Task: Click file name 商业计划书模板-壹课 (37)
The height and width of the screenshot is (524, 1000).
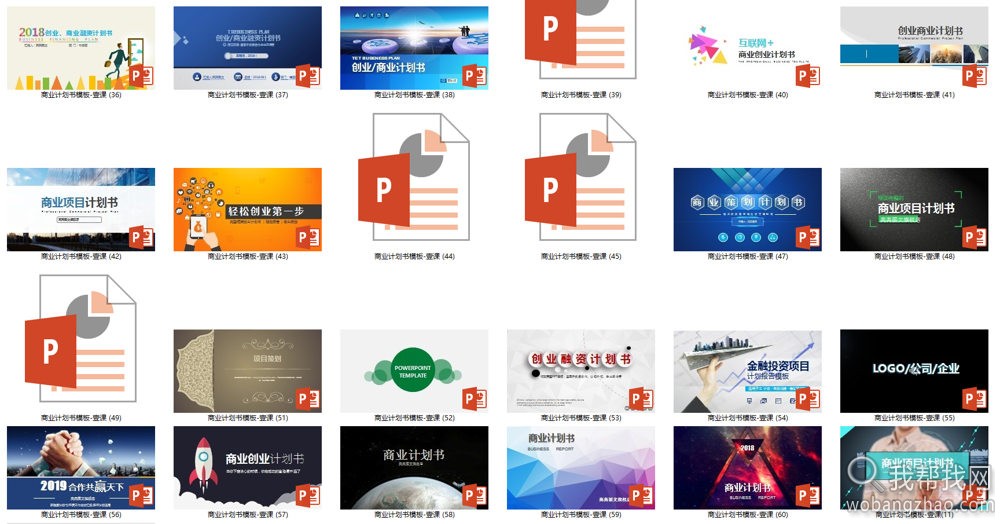Action: [247, 95]
